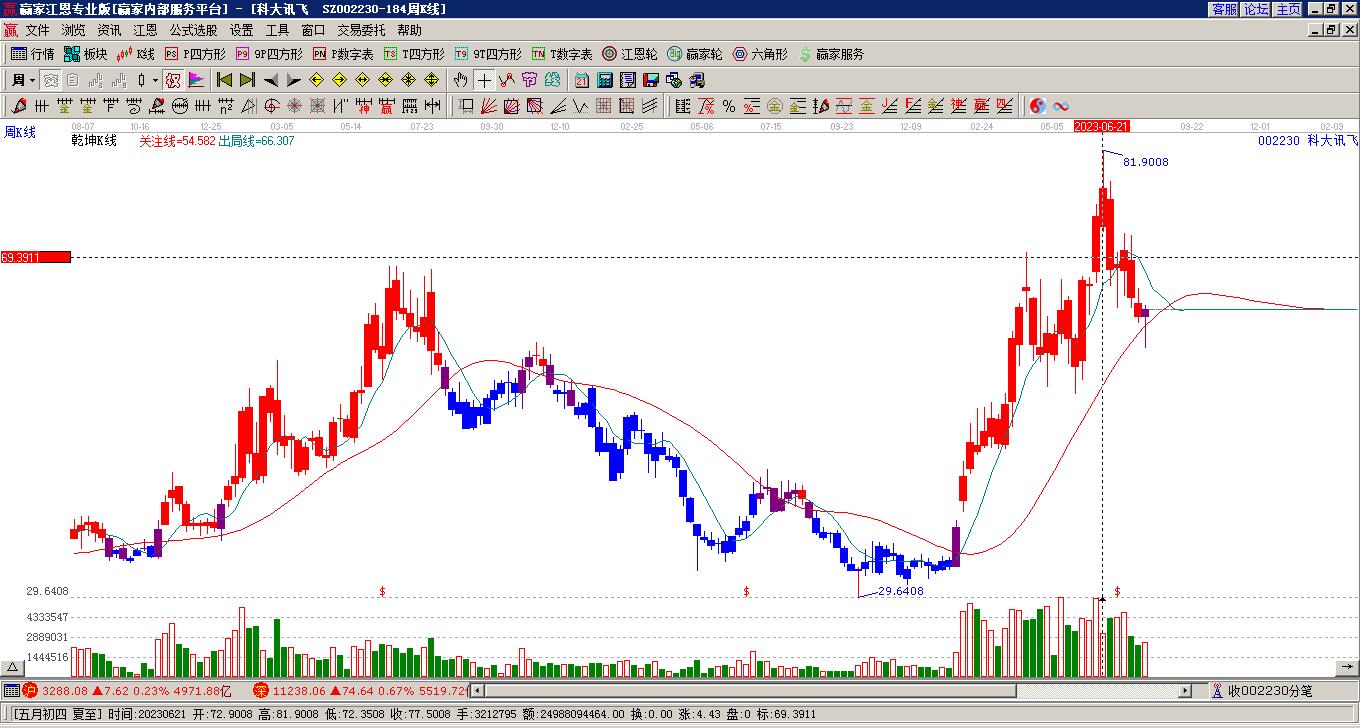The width and height of the screenshot is (1360, 728).
Task: Select the red fan lines tool
Action: tap(489, 106)
